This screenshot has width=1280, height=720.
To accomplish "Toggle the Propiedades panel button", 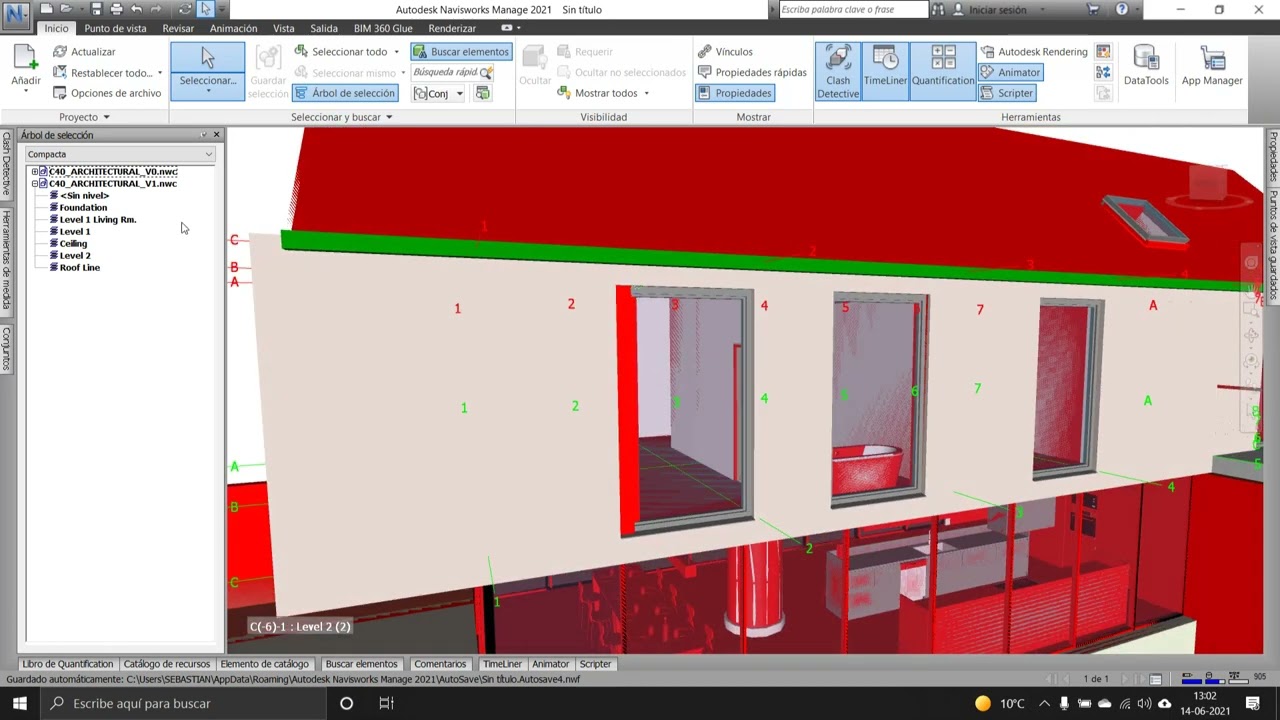I will click(735, 93).
